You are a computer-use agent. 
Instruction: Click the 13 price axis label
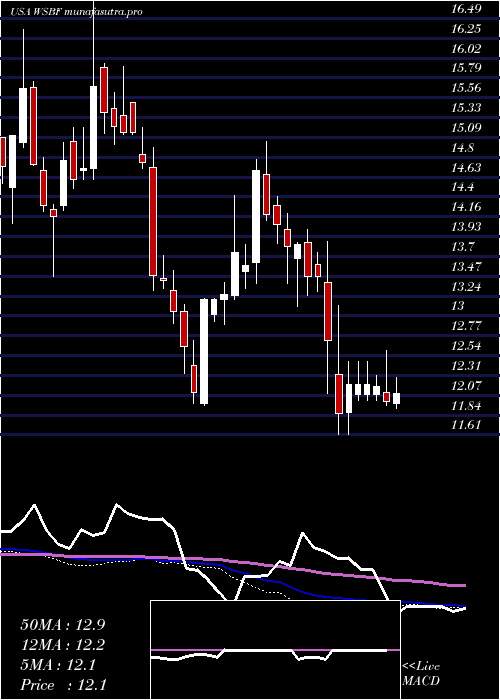[x=458, y=306]
